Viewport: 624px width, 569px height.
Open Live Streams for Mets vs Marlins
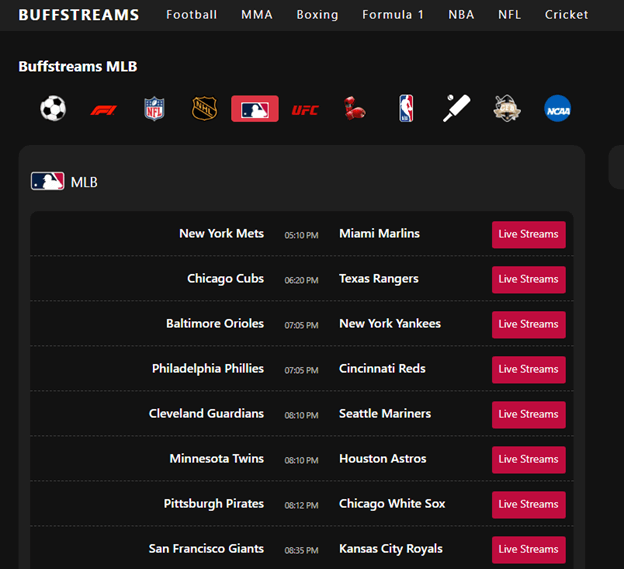point(528,235)
